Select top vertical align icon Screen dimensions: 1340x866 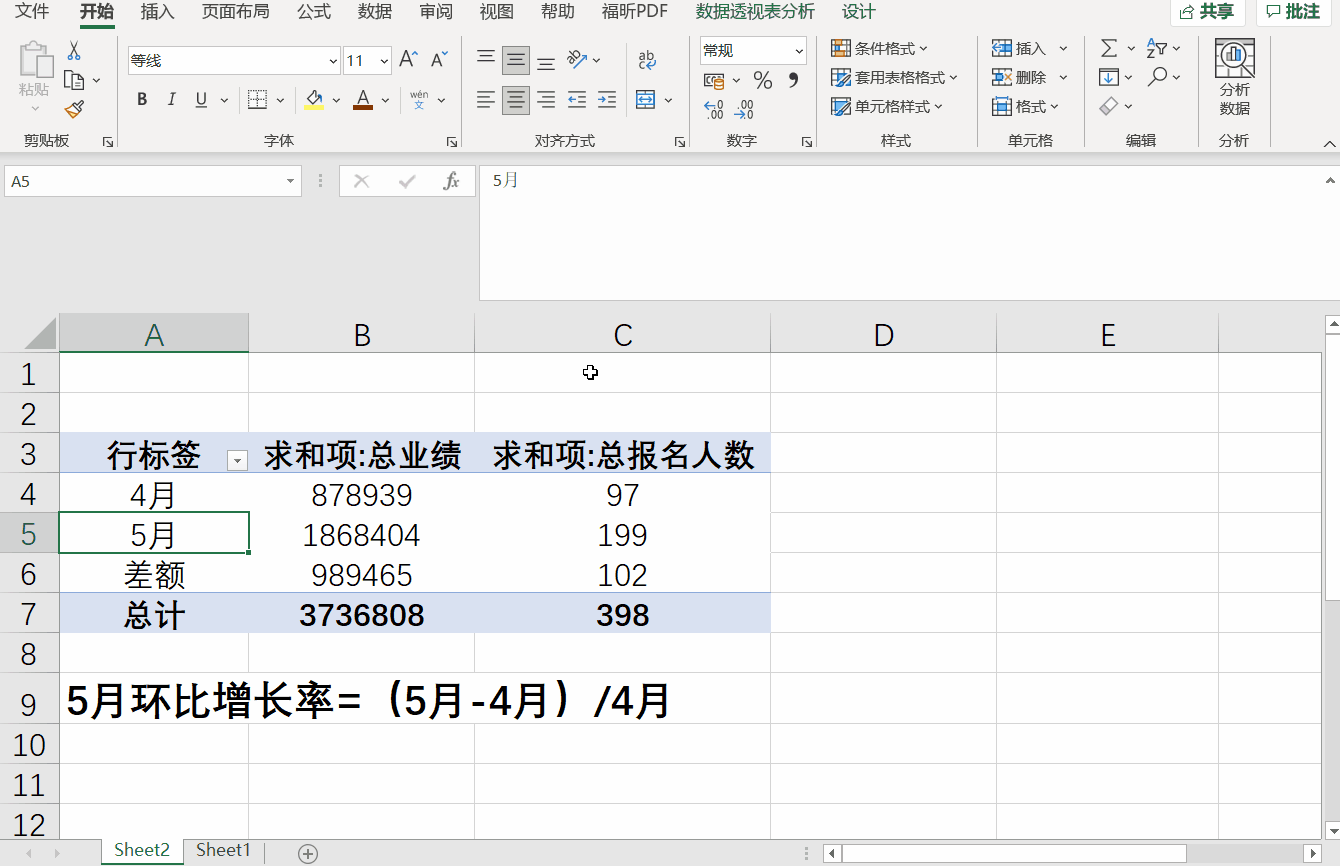[486, 60]
